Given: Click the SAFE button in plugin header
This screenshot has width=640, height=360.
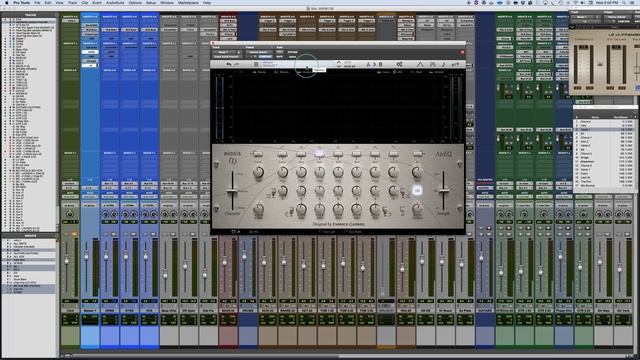Looking at the screenshot, I should (x=280, y=56).
